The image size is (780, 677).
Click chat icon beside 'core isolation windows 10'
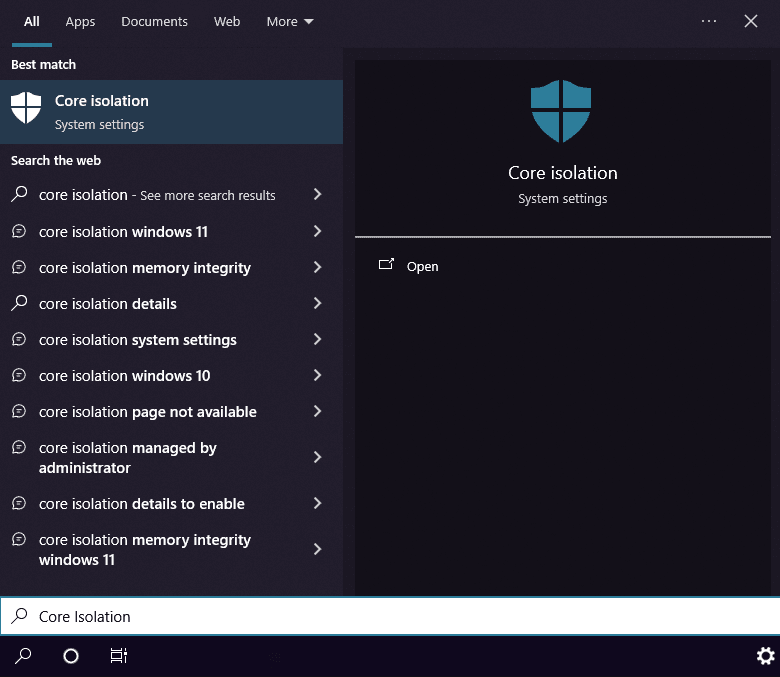click(x=19, y=375)
